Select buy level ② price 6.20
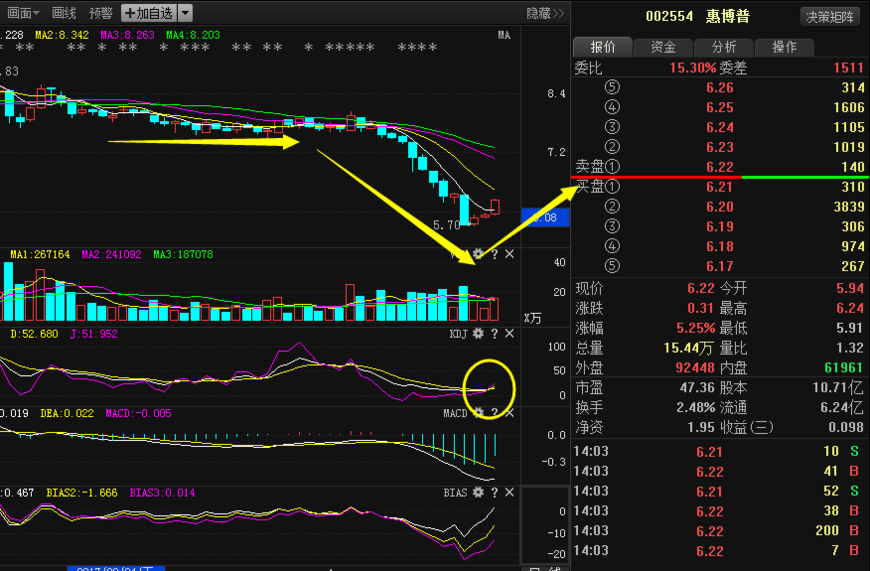 (x=720, y=207)
